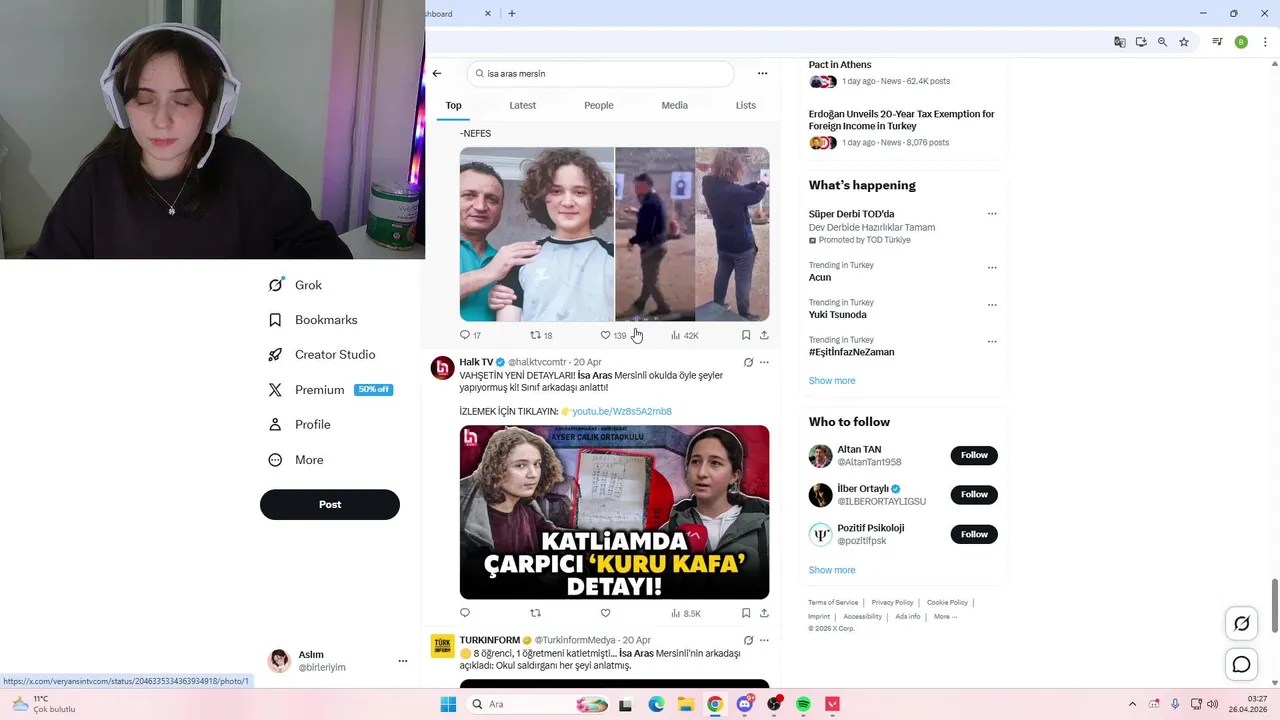This screenshot has height=720, width=1280.
Task: Repost the Halk TV post
Action: pos(535,613)
